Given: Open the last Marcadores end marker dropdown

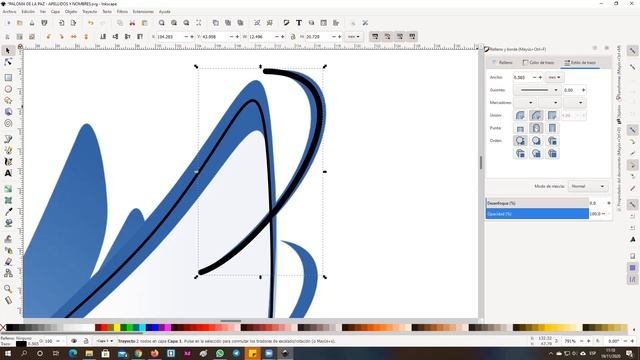Looking at the screenshot, I should point(575,102).
